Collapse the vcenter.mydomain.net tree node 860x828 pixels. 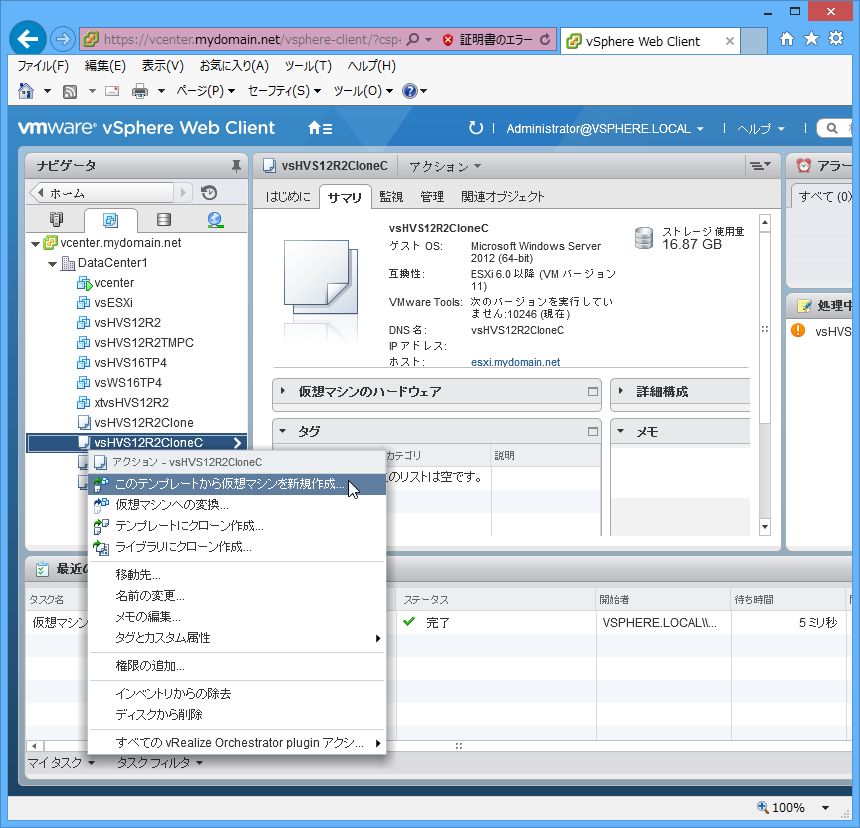pos(36,243)
